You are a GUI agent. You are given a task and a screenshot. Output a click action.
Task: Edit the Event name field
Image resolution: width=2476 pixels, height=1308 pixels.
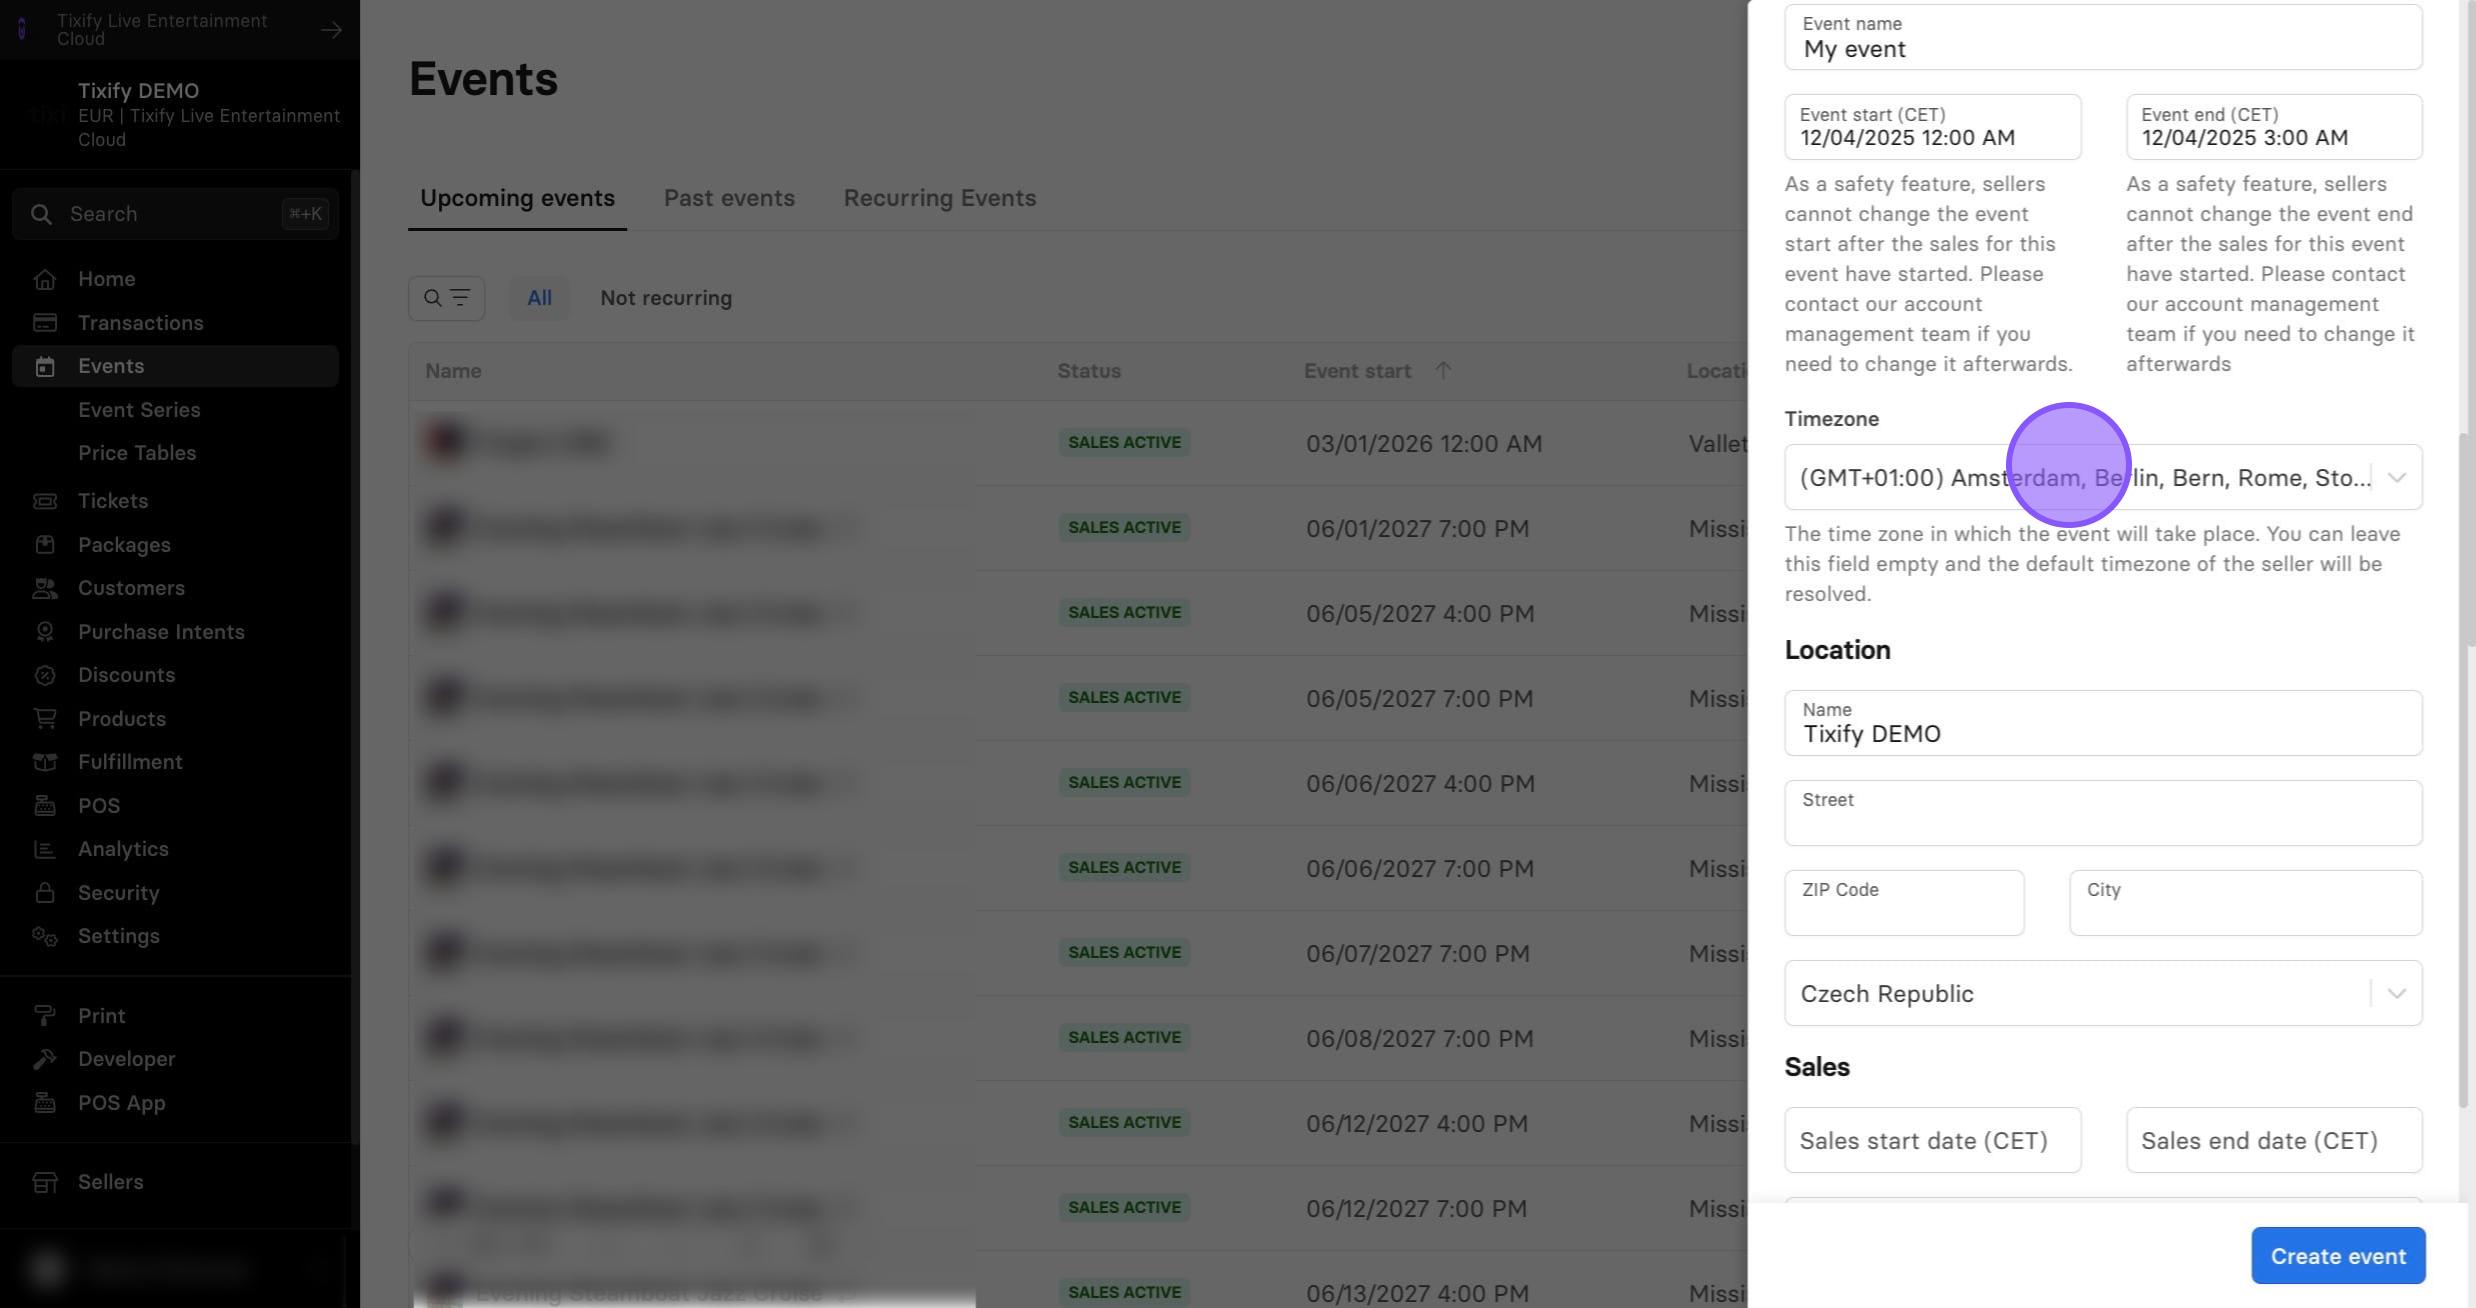pos(2103,37)
